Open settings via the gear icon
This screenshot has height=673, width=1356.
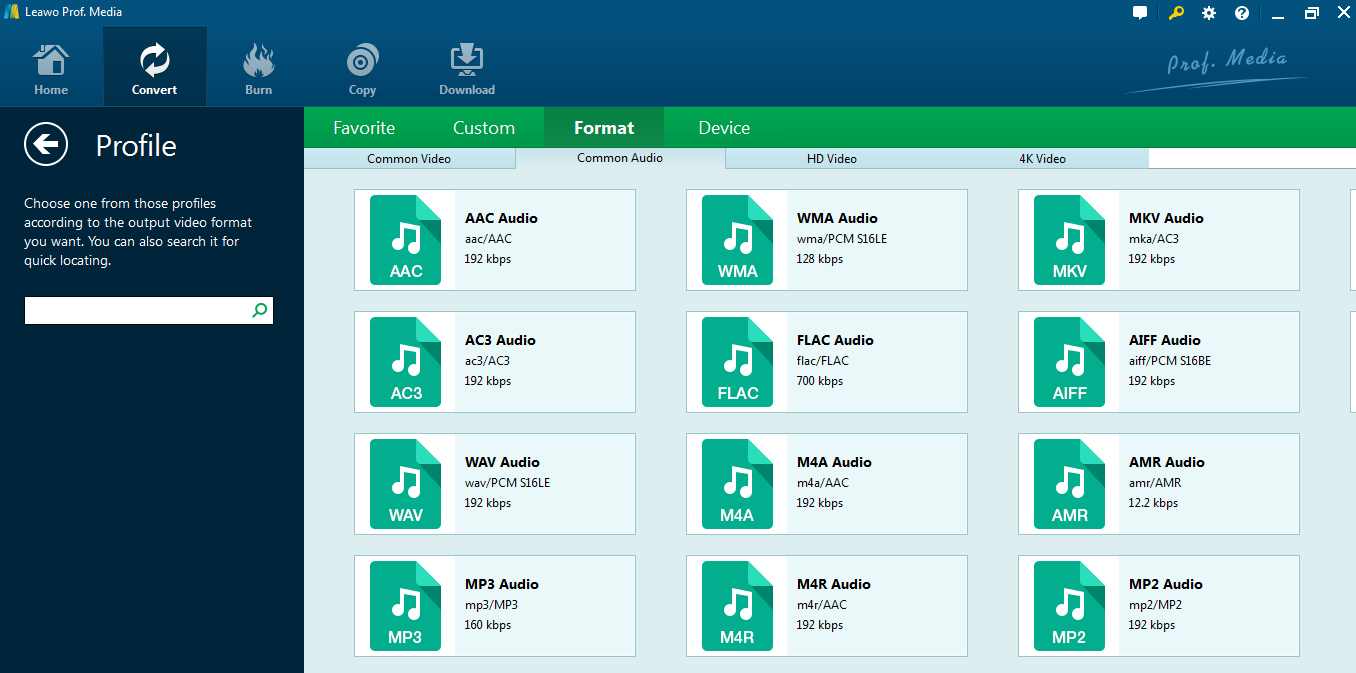[1209, 13]
